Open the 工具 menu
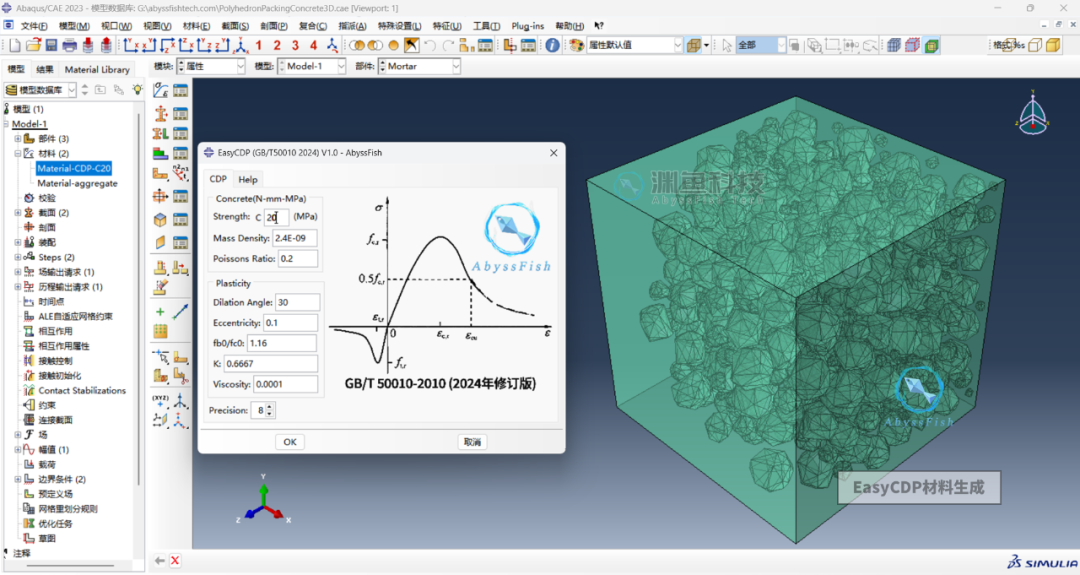The image size is (1080, 575). click(x=486, y=26)
